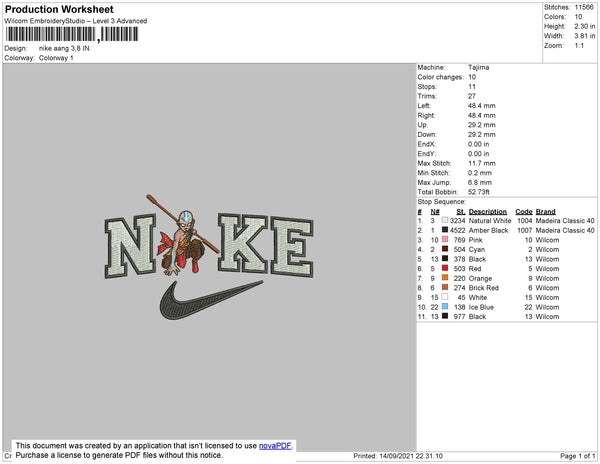This screenshot has width=600, height=464.
Task: Click the Trims value 27
Action: pyautogui.click(x=472, y=96)
